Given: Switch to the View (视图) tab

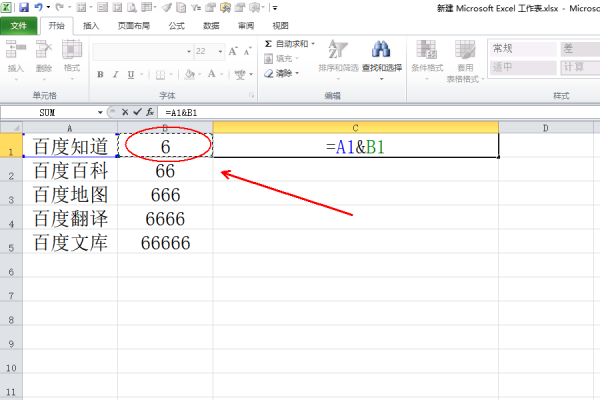Looking at the screenshot, I should tap(280, 26).
